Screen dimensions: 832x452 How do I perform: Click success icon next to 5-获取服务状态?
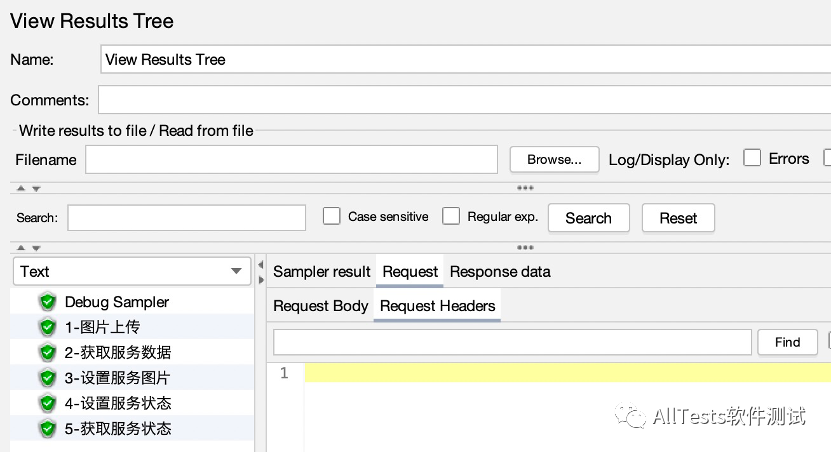[47, 429]
